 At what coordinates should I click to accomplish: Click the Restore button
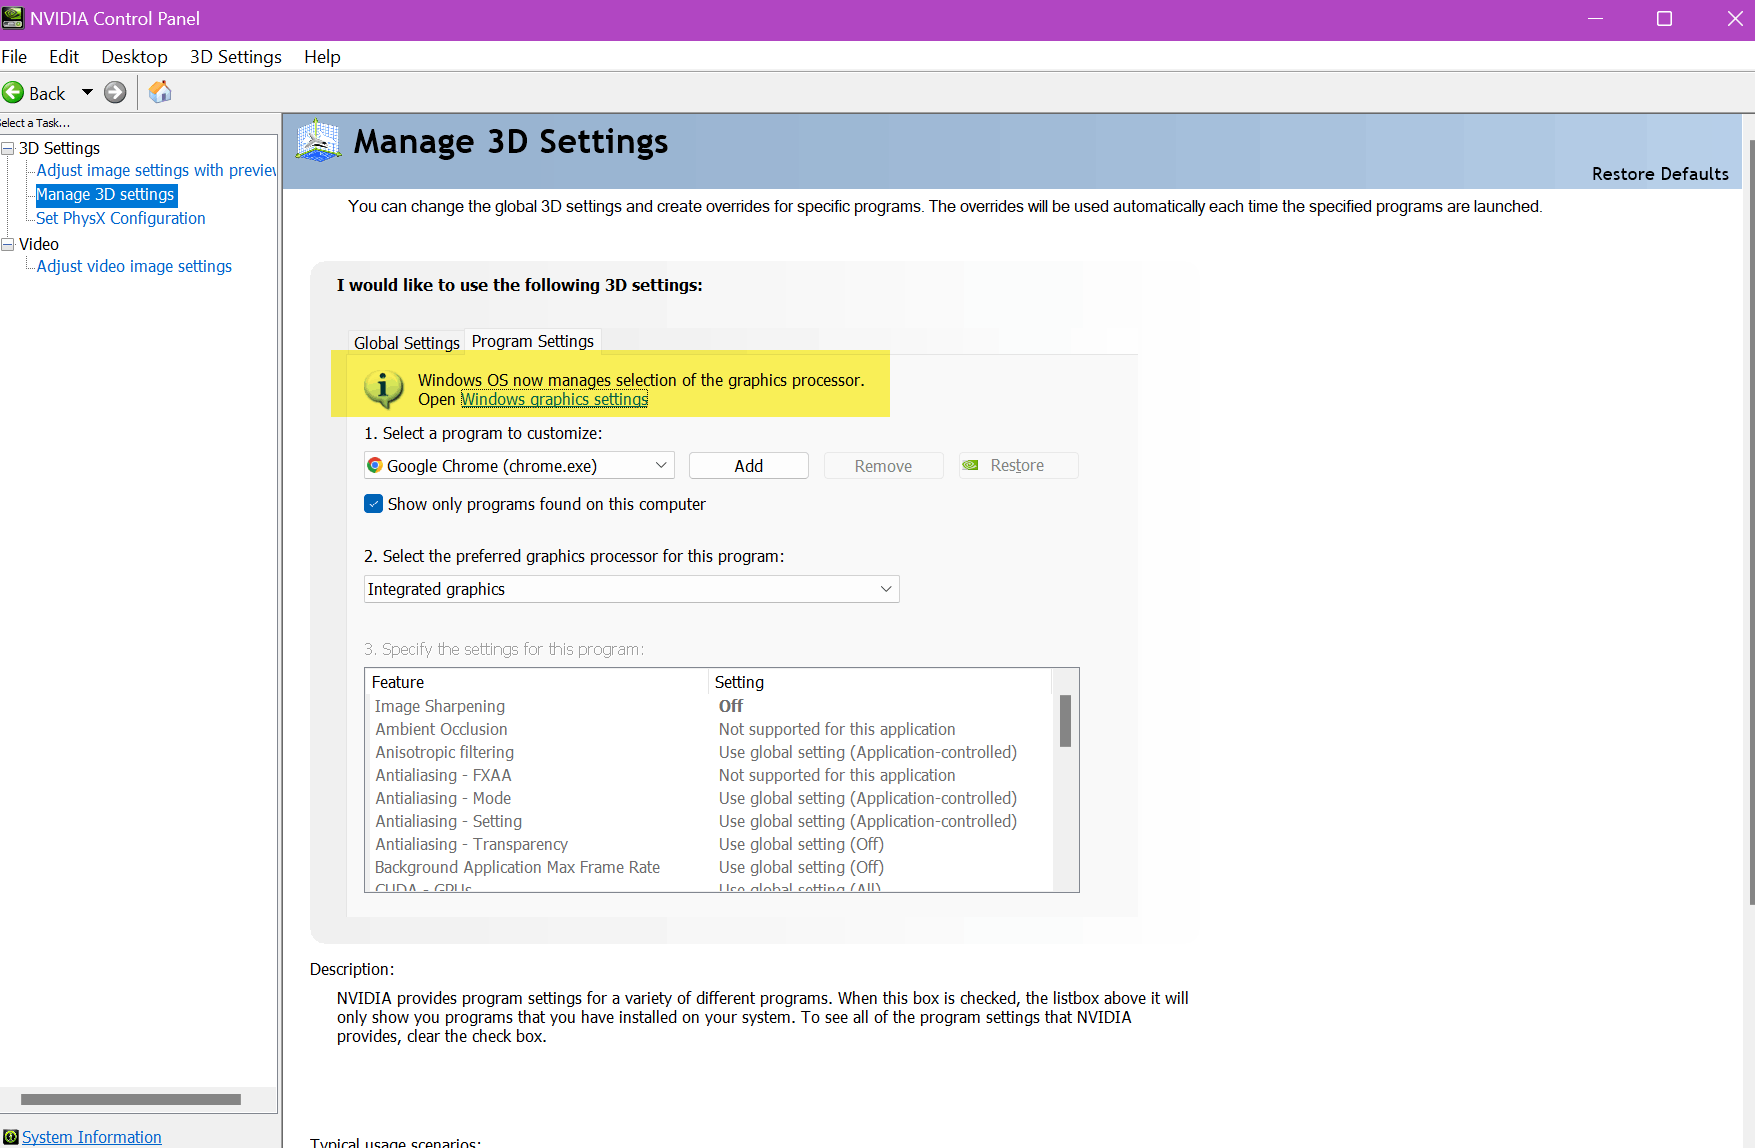pyautogui.click(x=1019, y=465)
